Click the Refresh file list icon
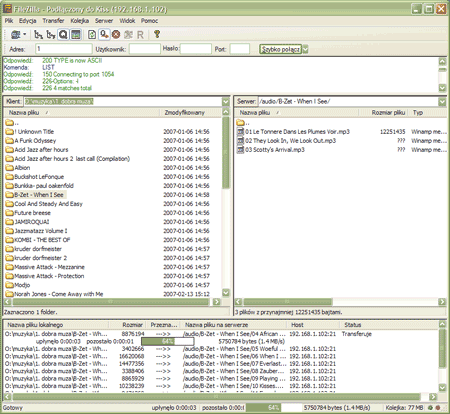The image size is (450, 414). coord(92,34)
